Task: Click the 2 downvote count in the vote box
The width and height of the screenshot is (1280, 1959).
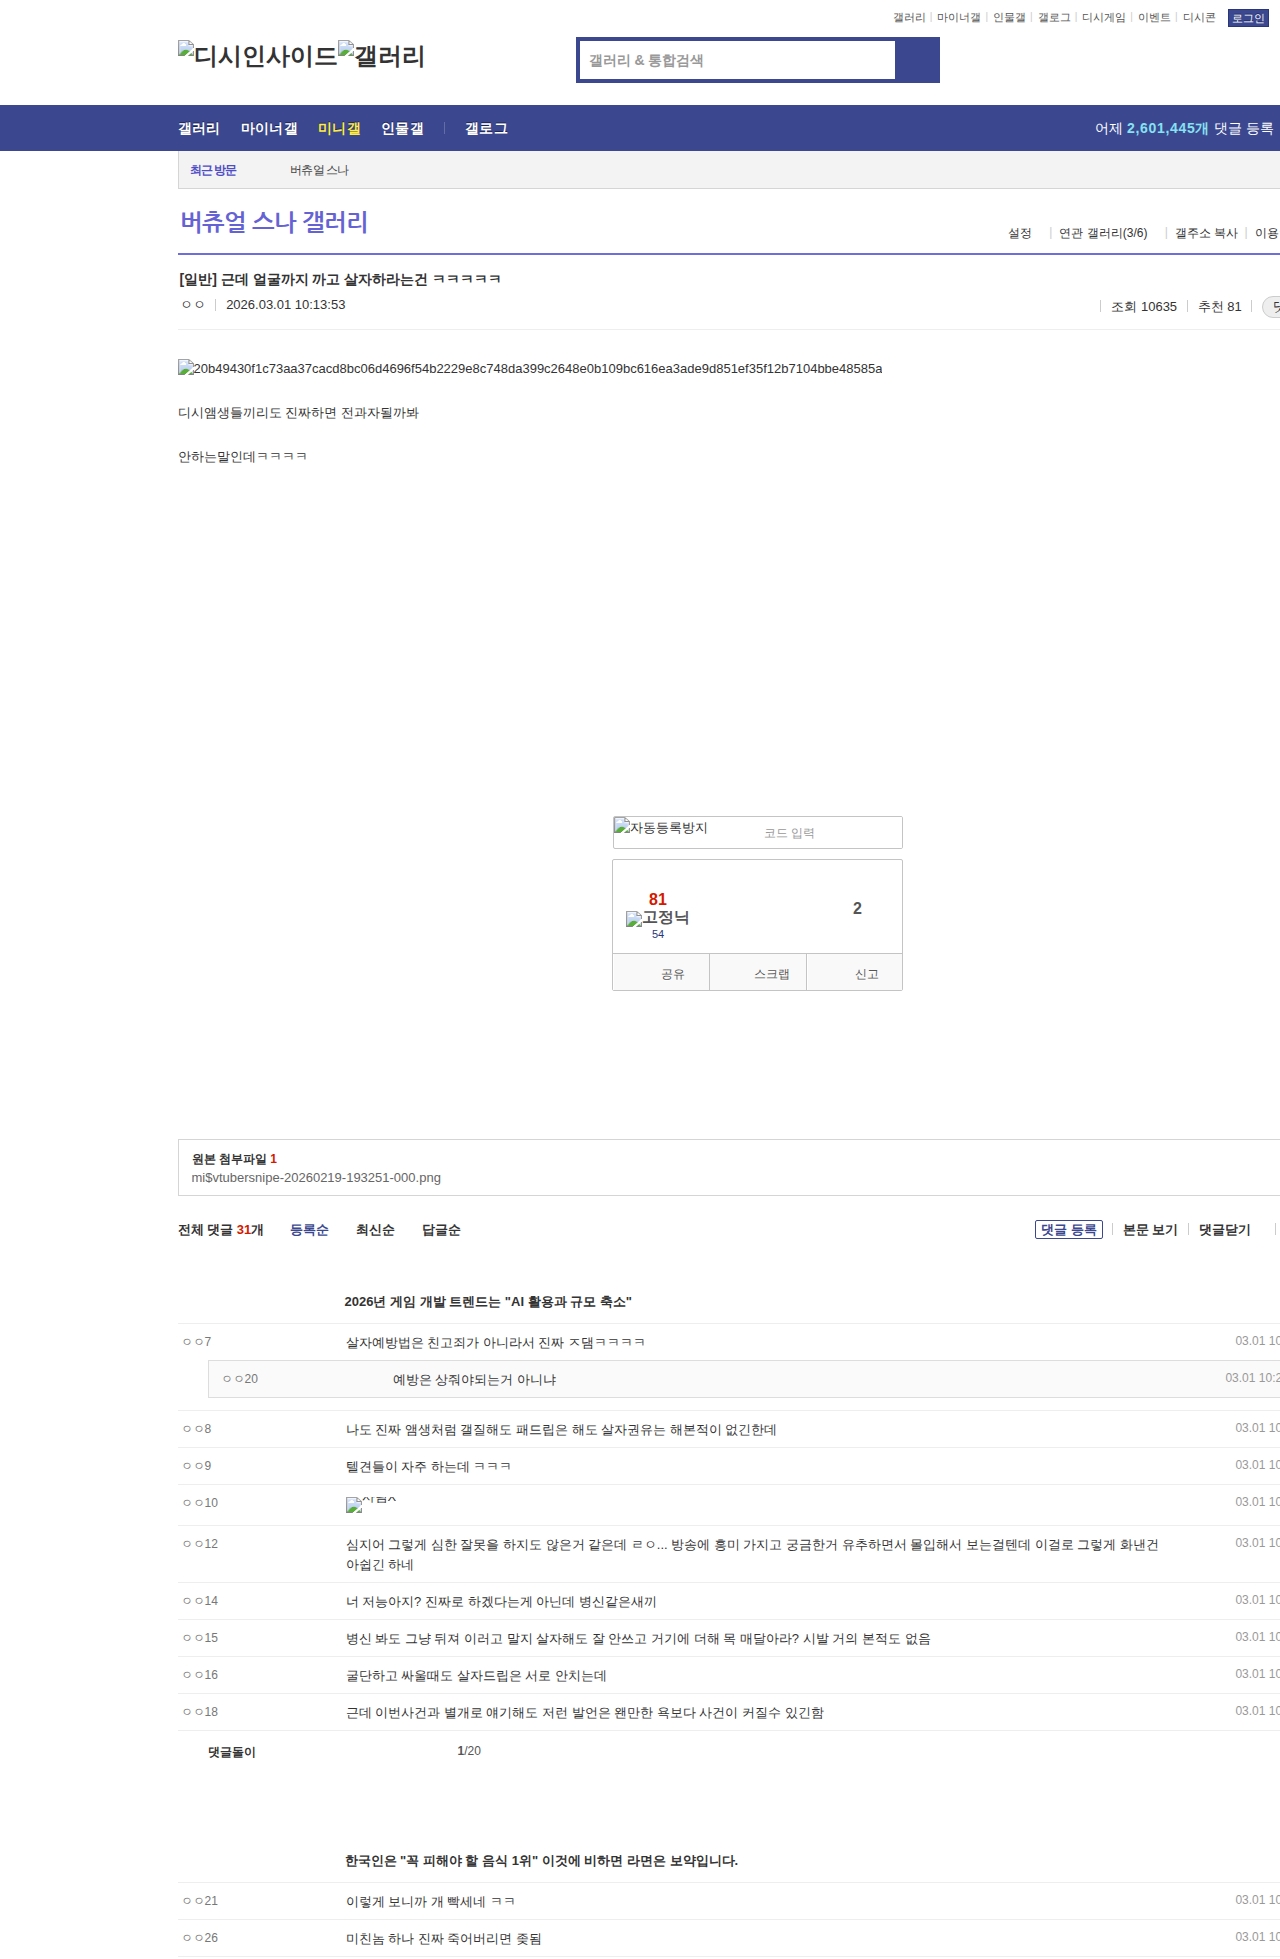Action: [x=857, y=908]
